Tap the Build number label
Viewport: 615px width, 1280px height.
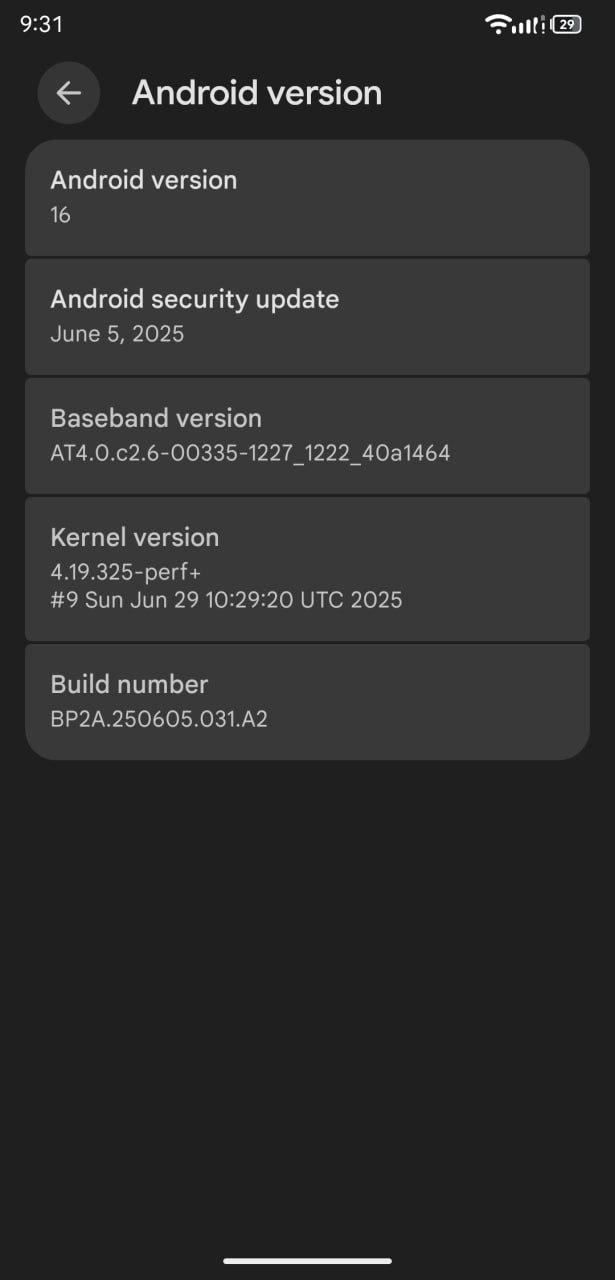[129, 684]
